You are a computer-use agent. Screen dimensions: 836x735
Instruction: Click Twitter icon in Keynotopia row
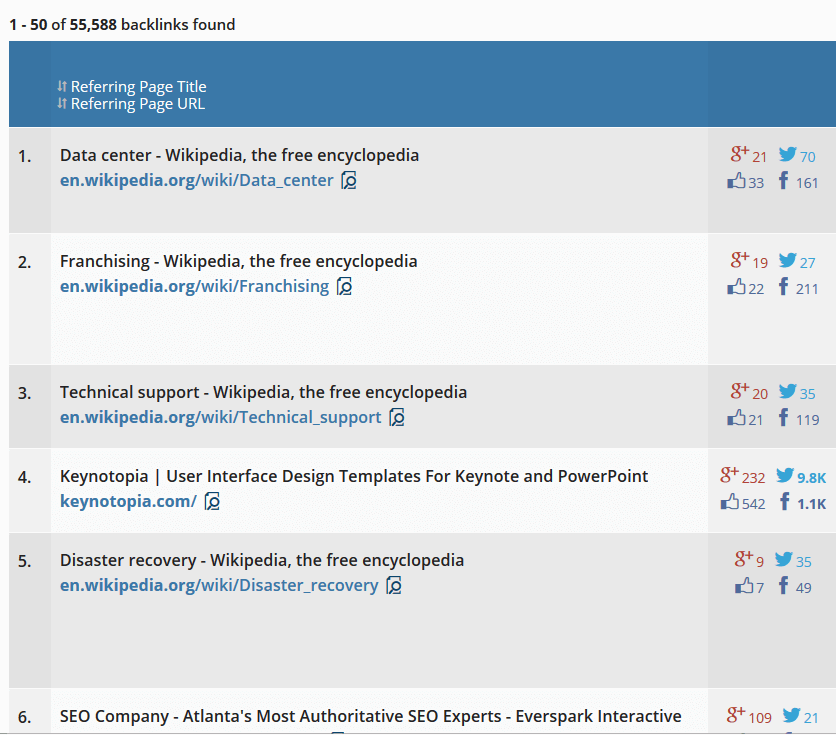coord(785,475)
